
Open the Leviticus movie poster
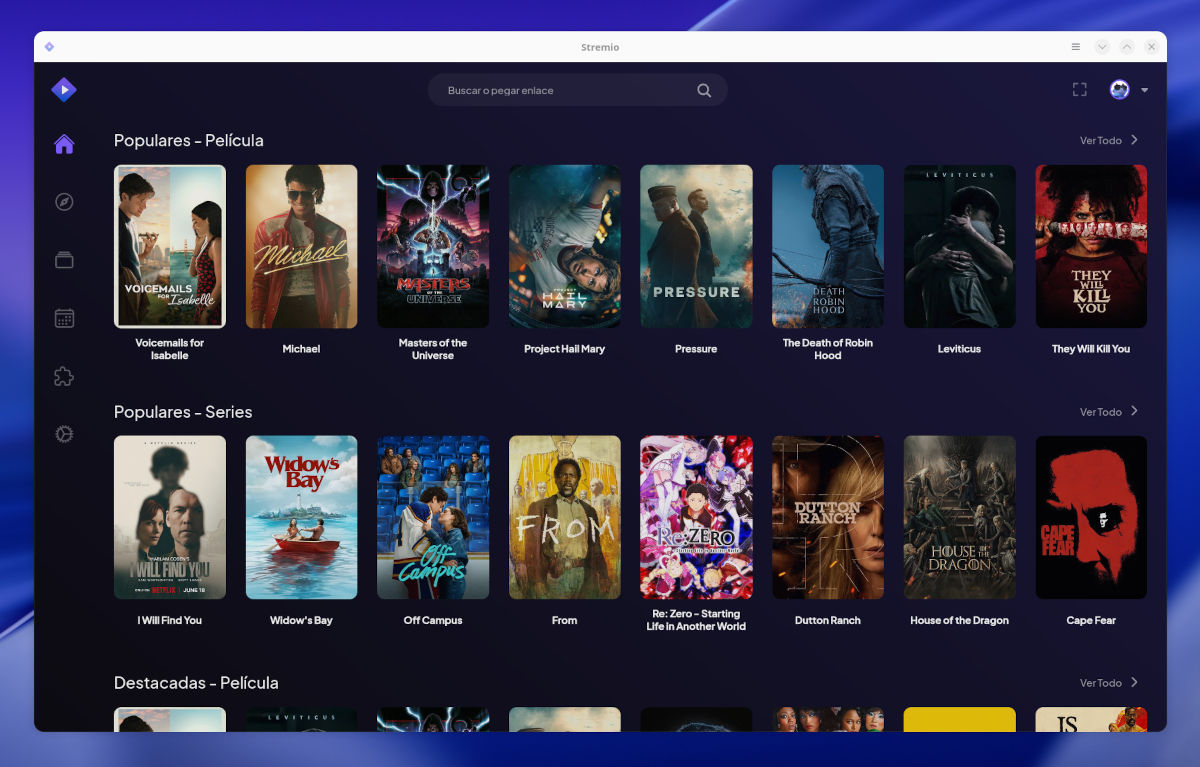pos(960,246)
